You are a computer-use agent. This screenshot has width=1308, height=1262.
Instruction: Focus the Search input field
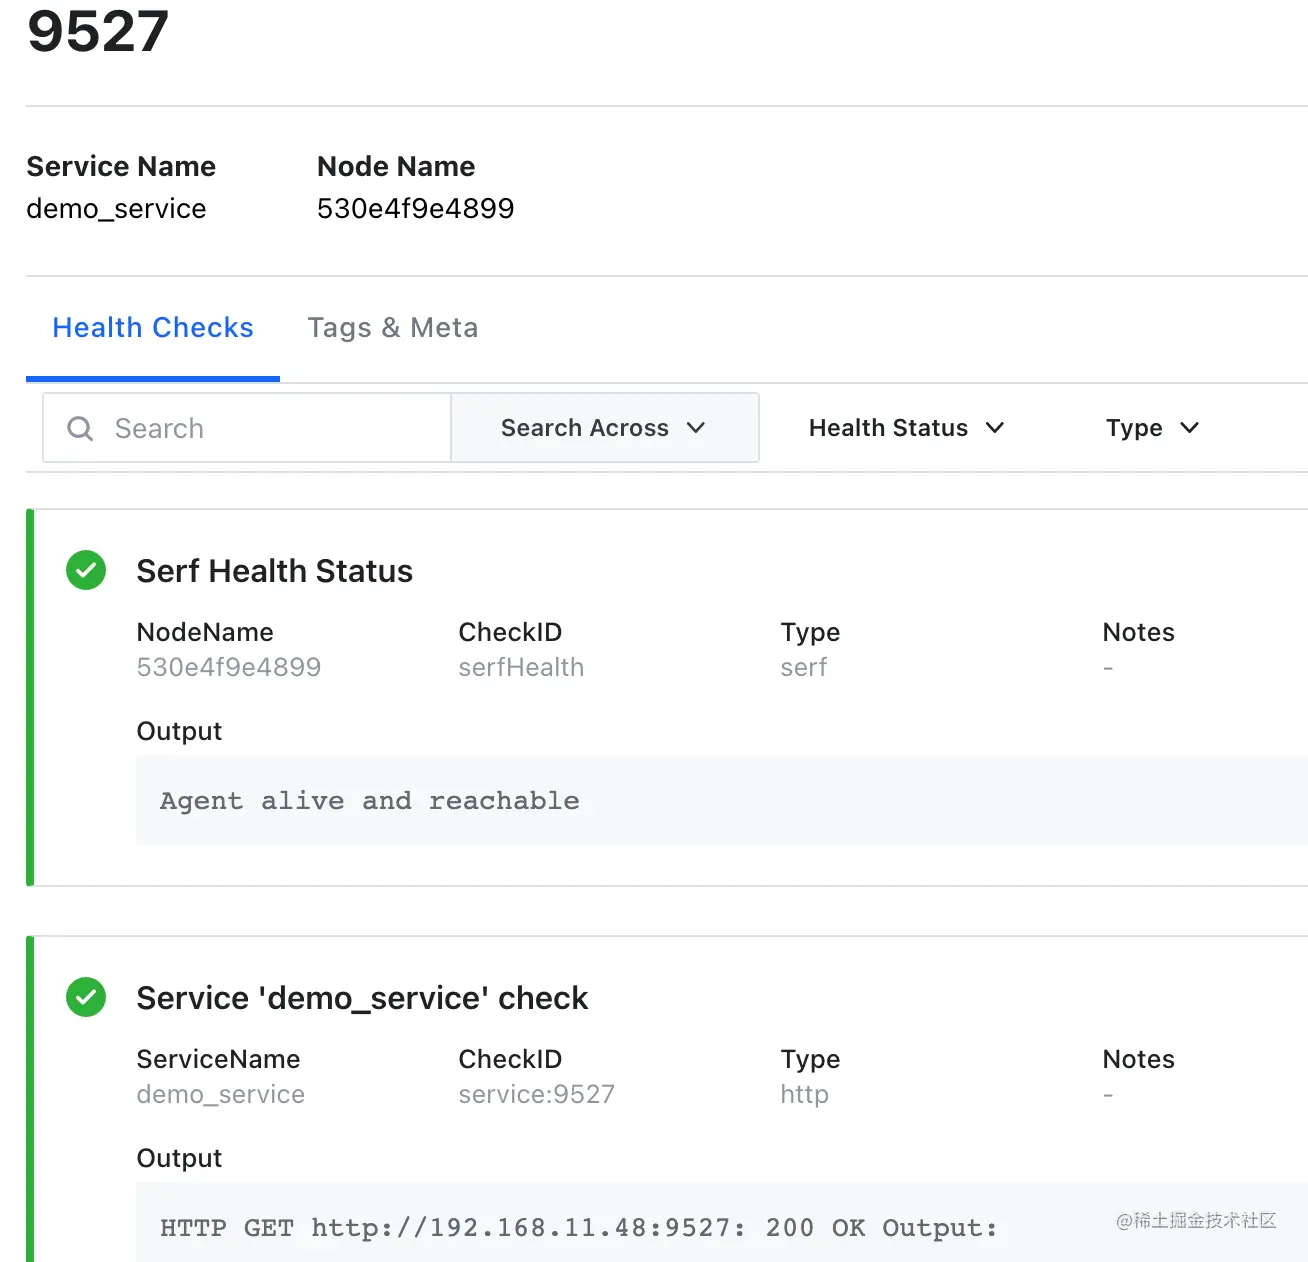tap(247, 428)
